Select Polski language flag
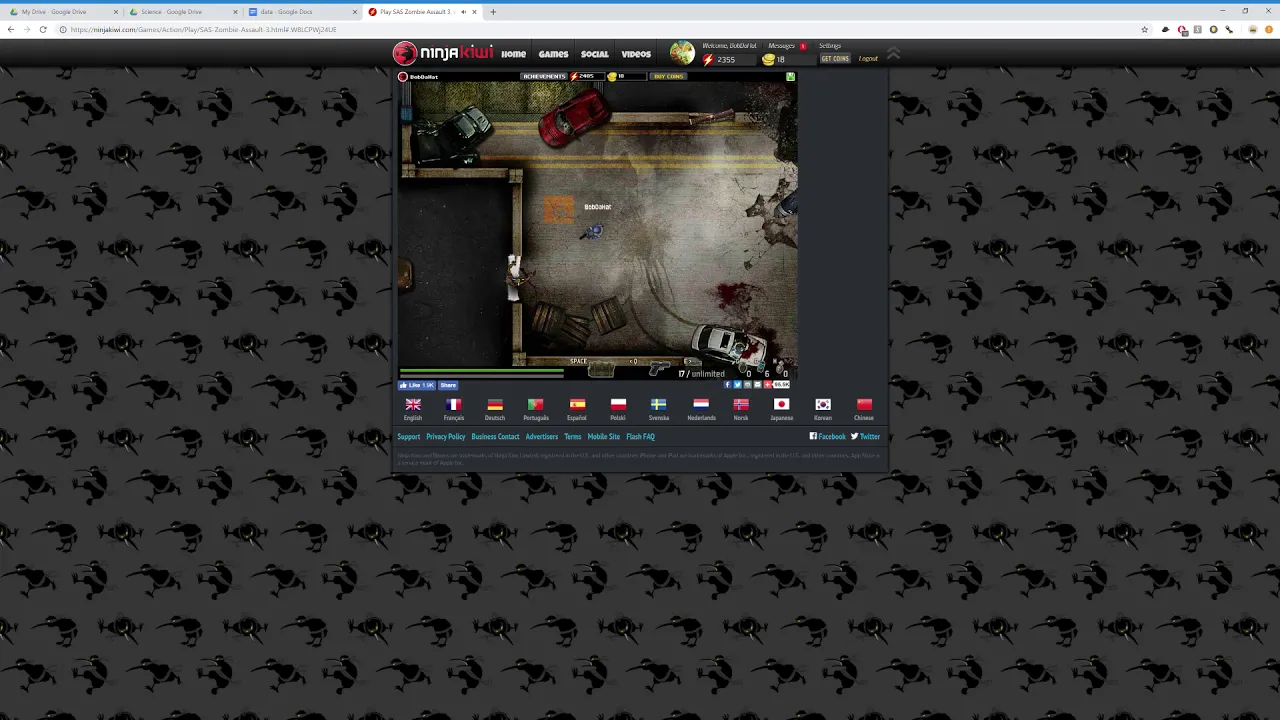 (618, 404)
